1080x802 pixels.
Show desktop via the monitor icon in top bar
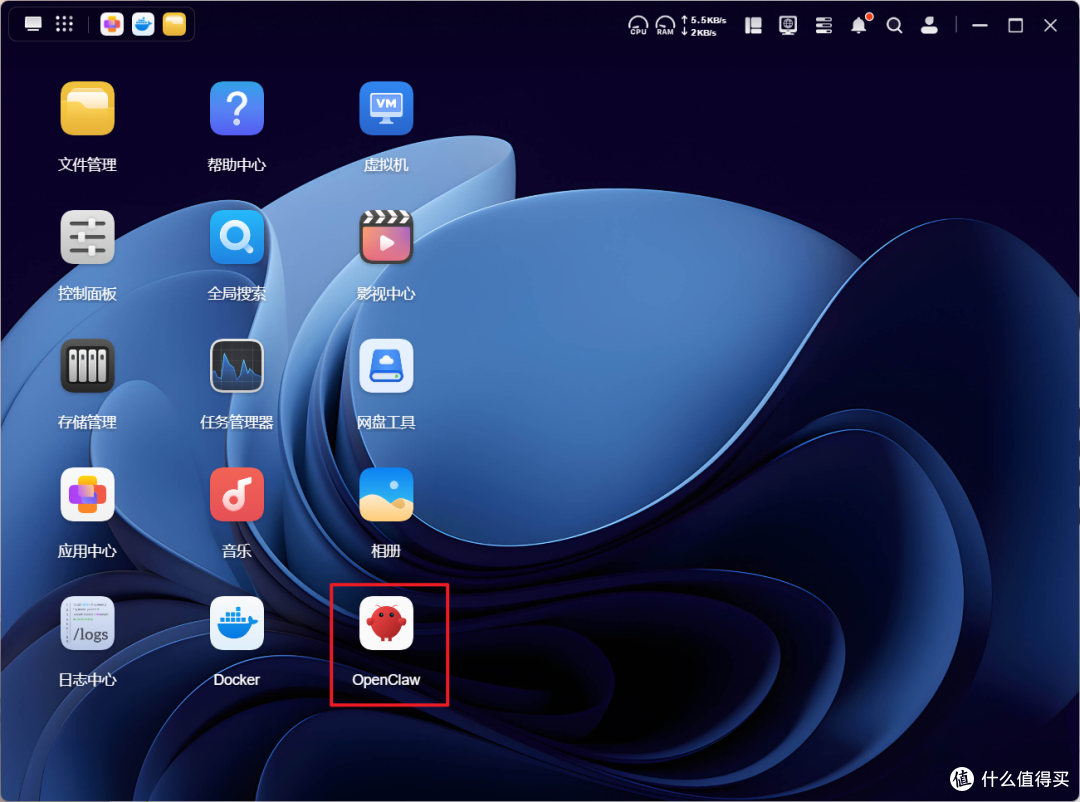coord(33,25)
